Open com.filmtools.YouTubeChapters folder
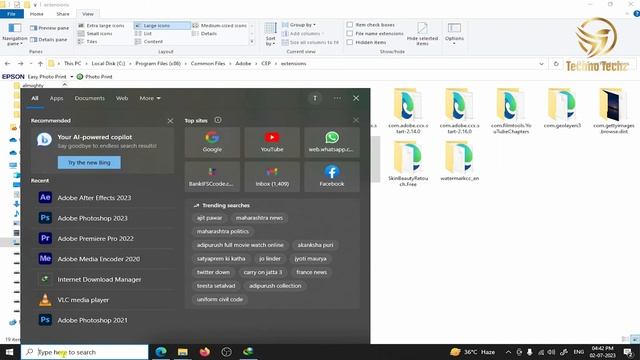640x360 pixels. click(x=510, y=111)
